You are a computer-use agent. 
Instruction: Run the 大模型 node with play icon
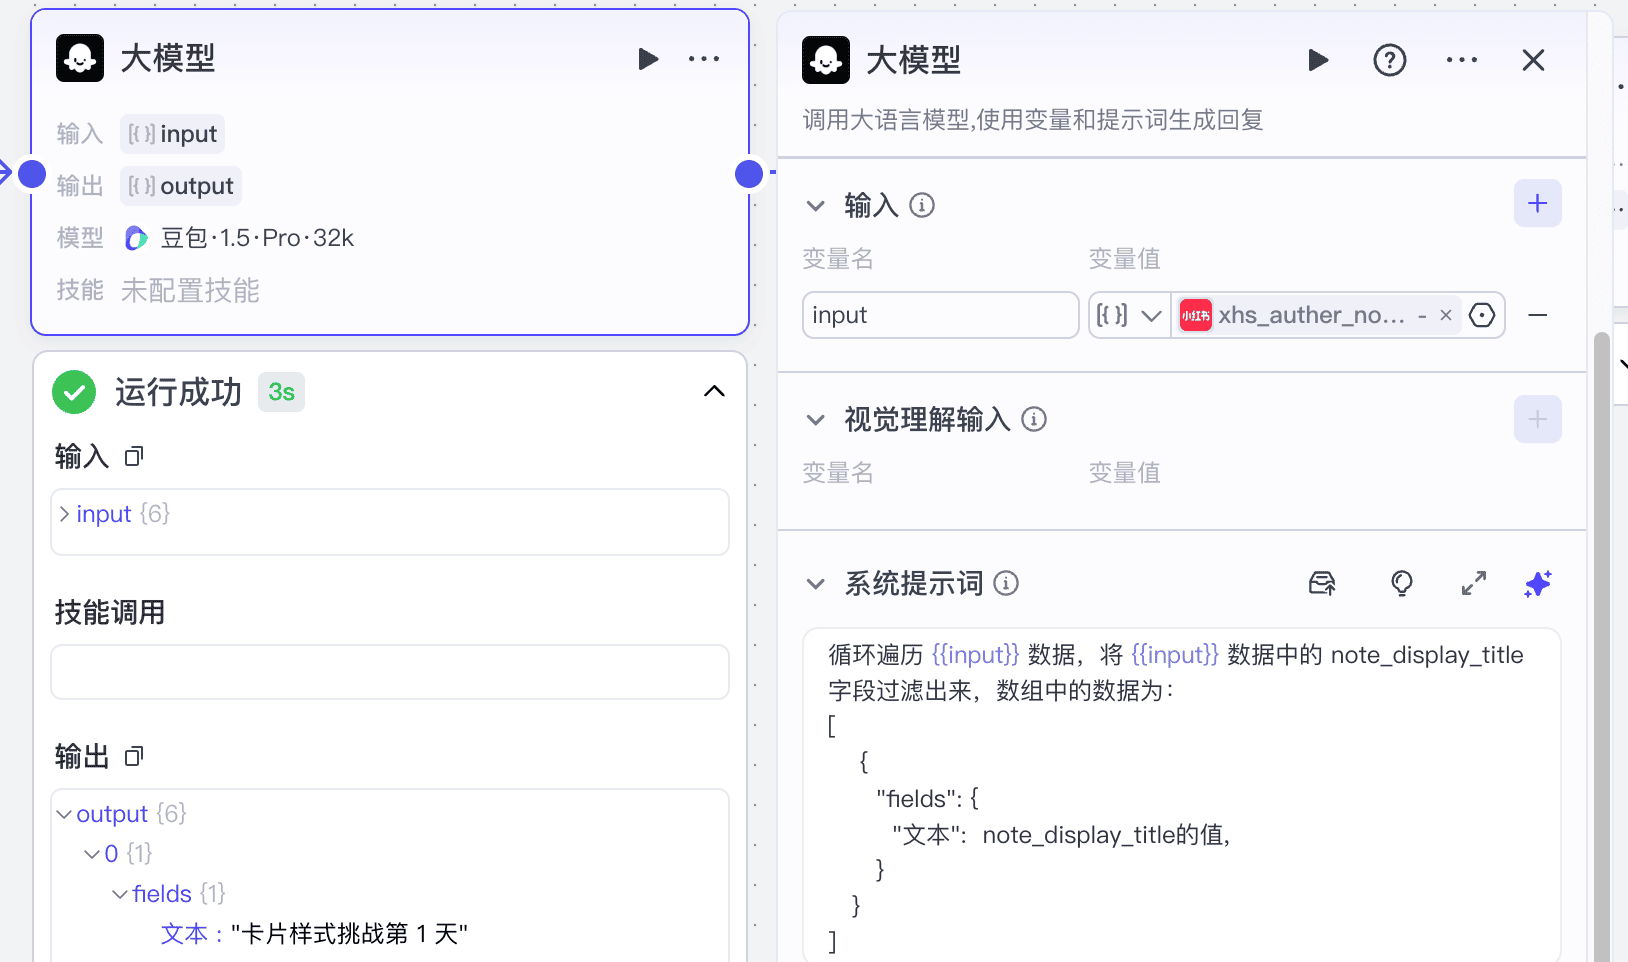648,59
